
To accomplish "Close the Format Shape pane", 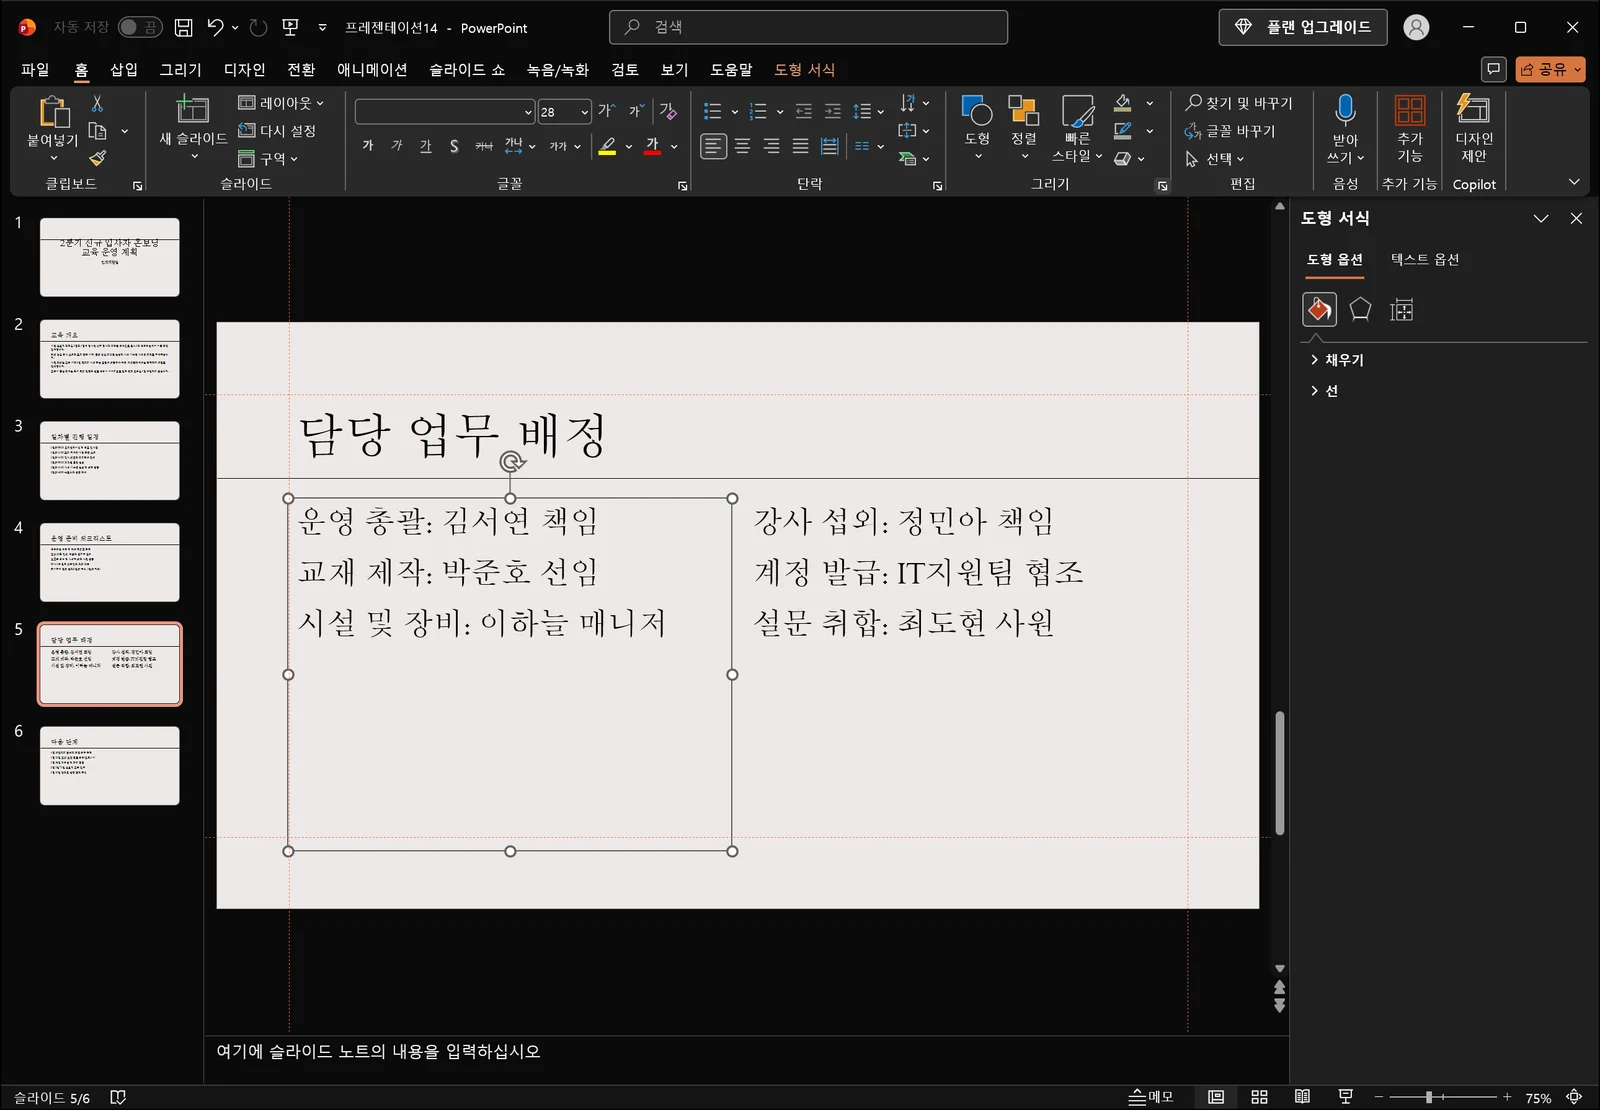I will tap(1576, 218).
